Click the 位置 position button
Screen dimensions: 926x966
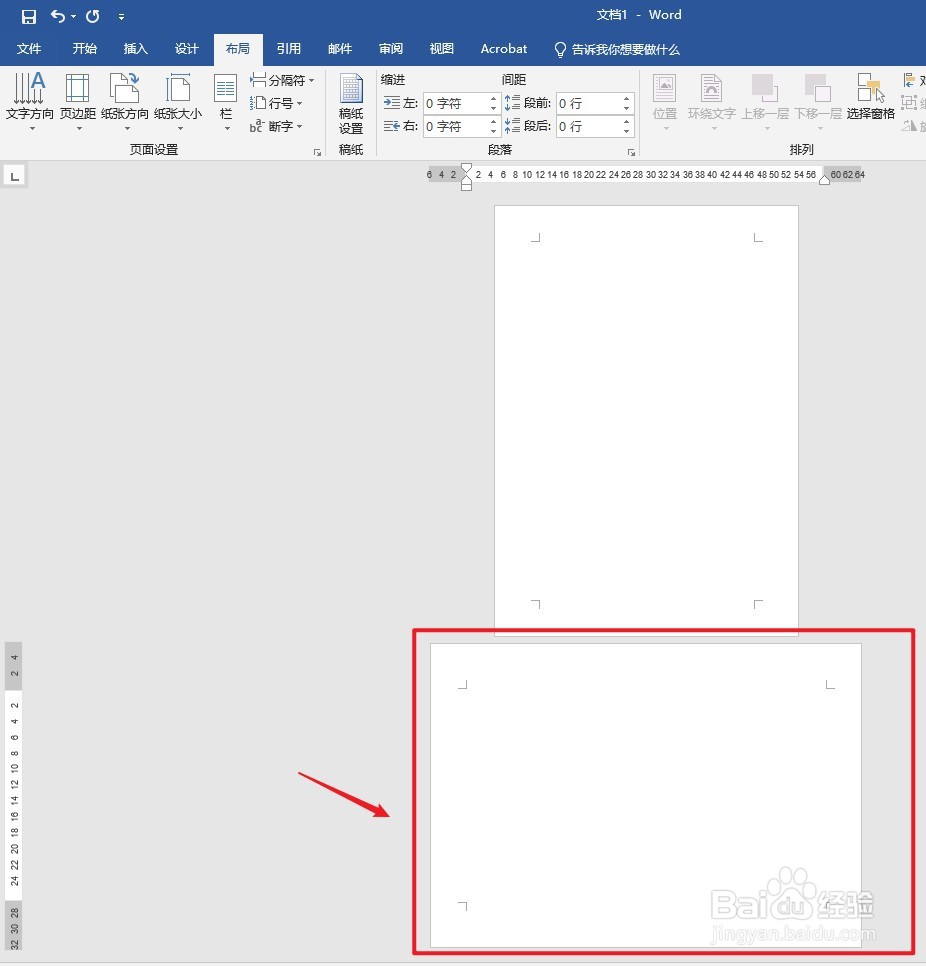pyautogui.click(x=665, y=101)
